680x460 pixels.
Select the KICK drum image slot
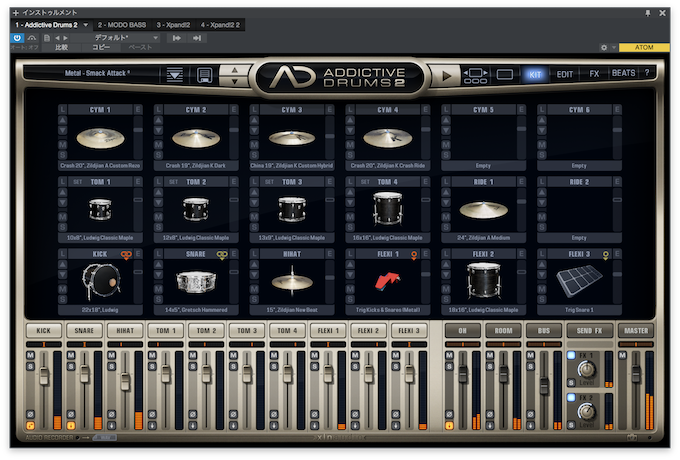(x=101, y=281)
